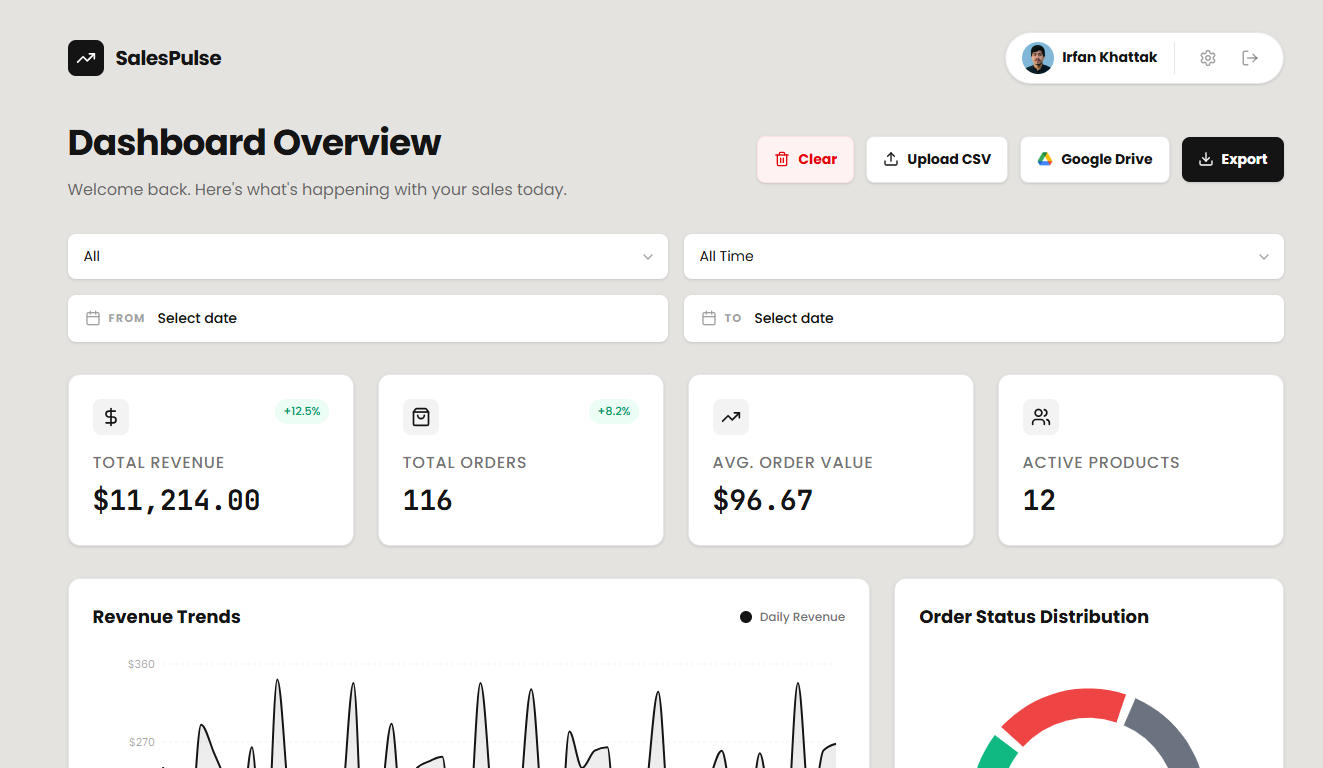Click Irfan Khattak's profile avatar
1323x768 pixels.
pos(1038,58)
